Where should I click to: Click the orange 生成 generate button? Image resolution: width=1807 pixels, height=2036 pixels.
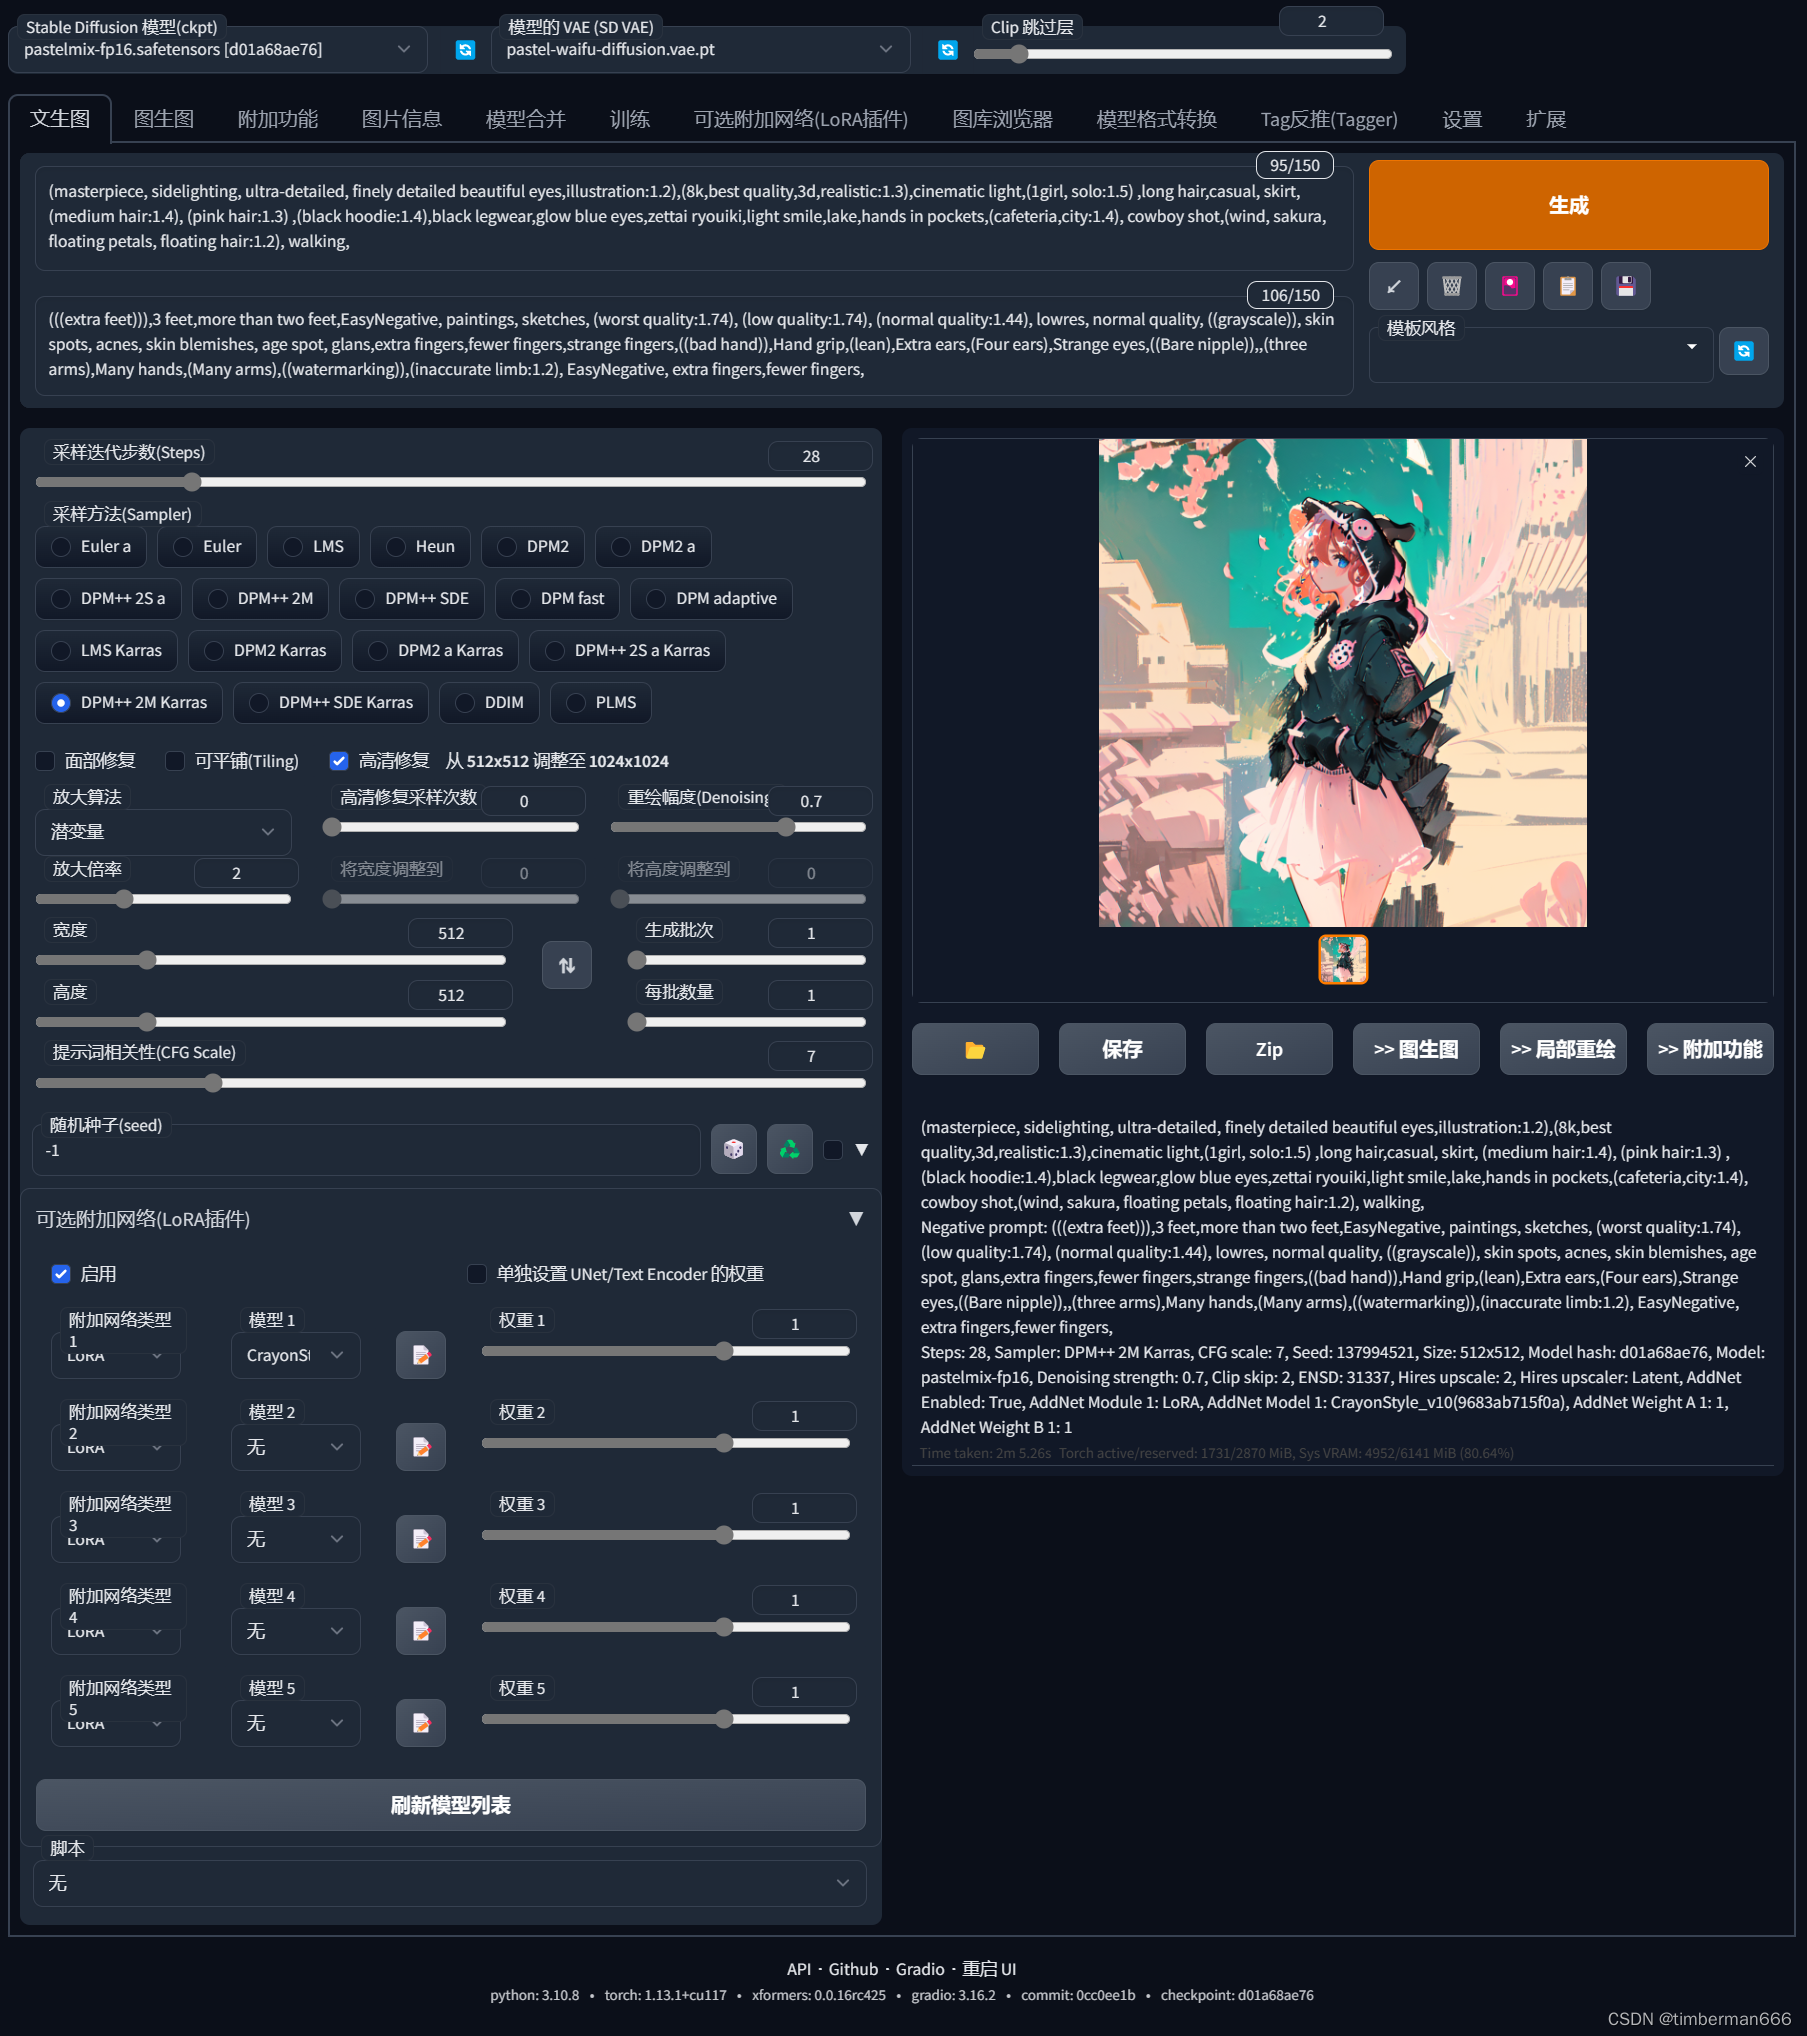[1568, 205]
